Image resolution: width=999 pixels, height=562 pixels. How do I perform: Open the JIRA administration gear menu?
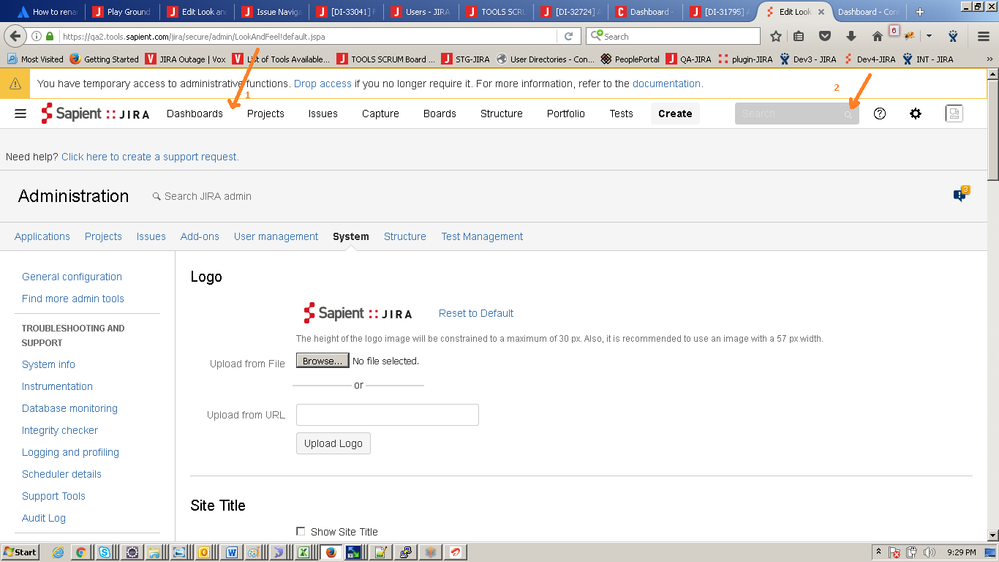coord(916,113)
